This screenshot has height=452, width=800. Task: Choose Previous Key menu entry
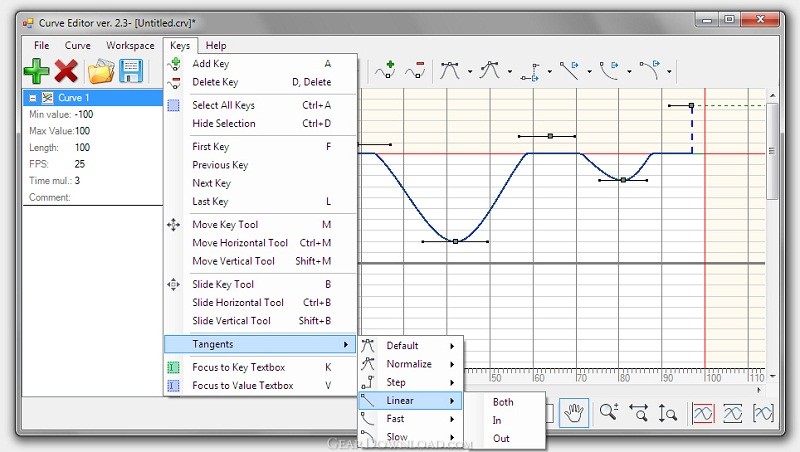260,165
